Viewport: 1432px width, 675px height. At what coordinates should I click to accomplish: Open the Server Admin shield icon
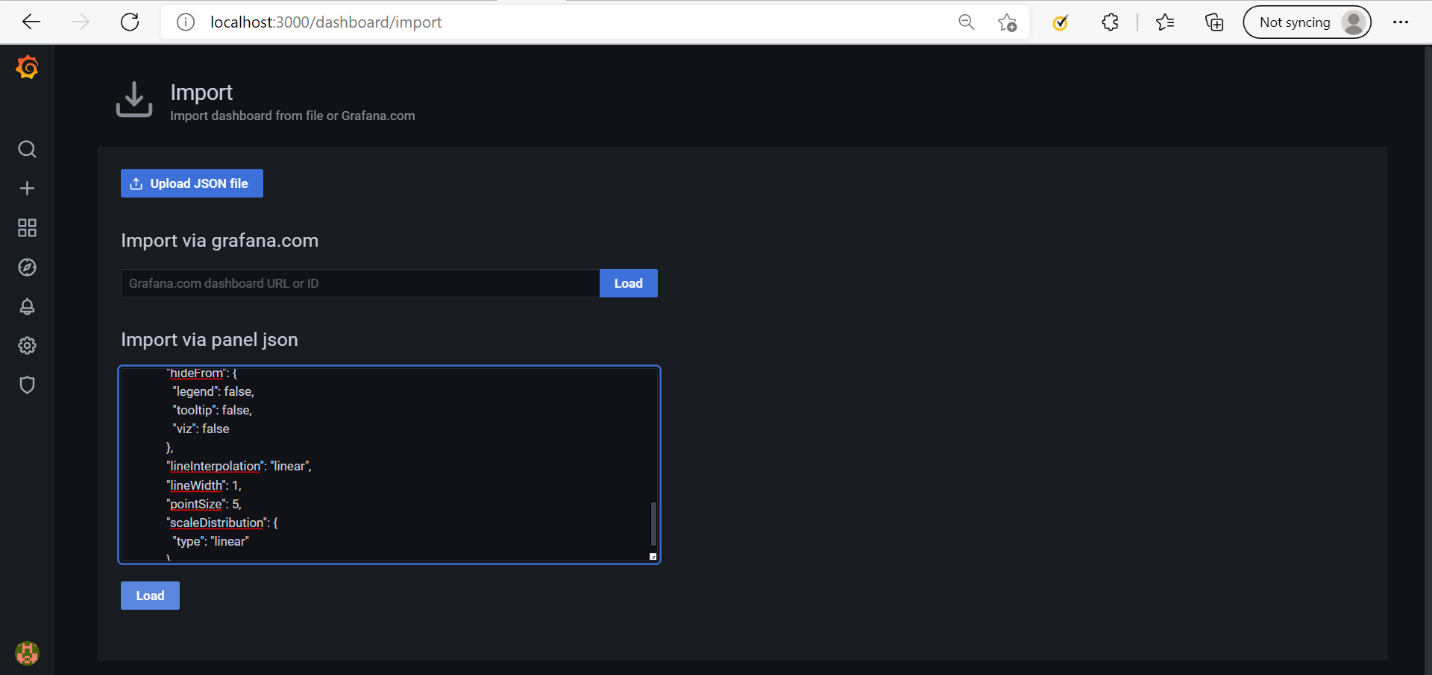pyautogui.click(x=27, y=385)
